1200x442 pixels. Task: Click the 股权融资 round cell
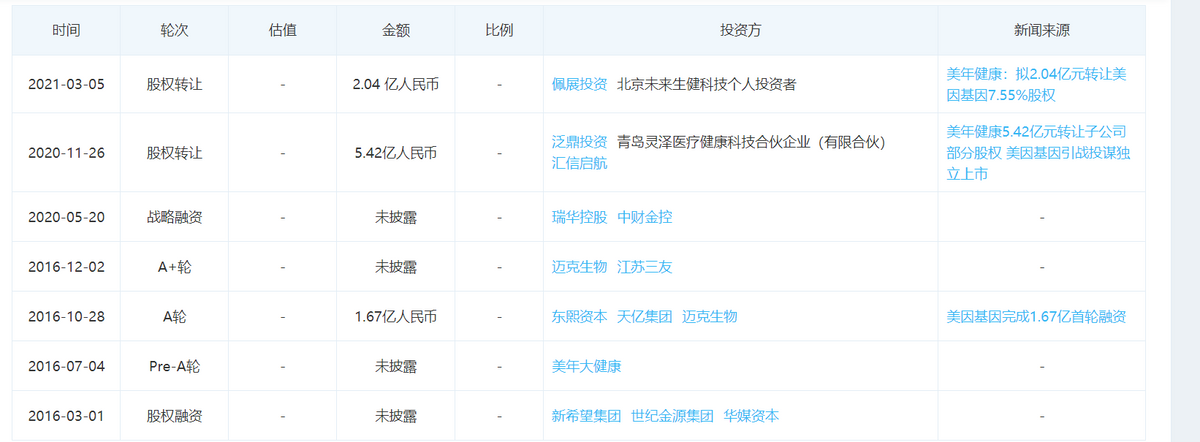pos(175,416)
